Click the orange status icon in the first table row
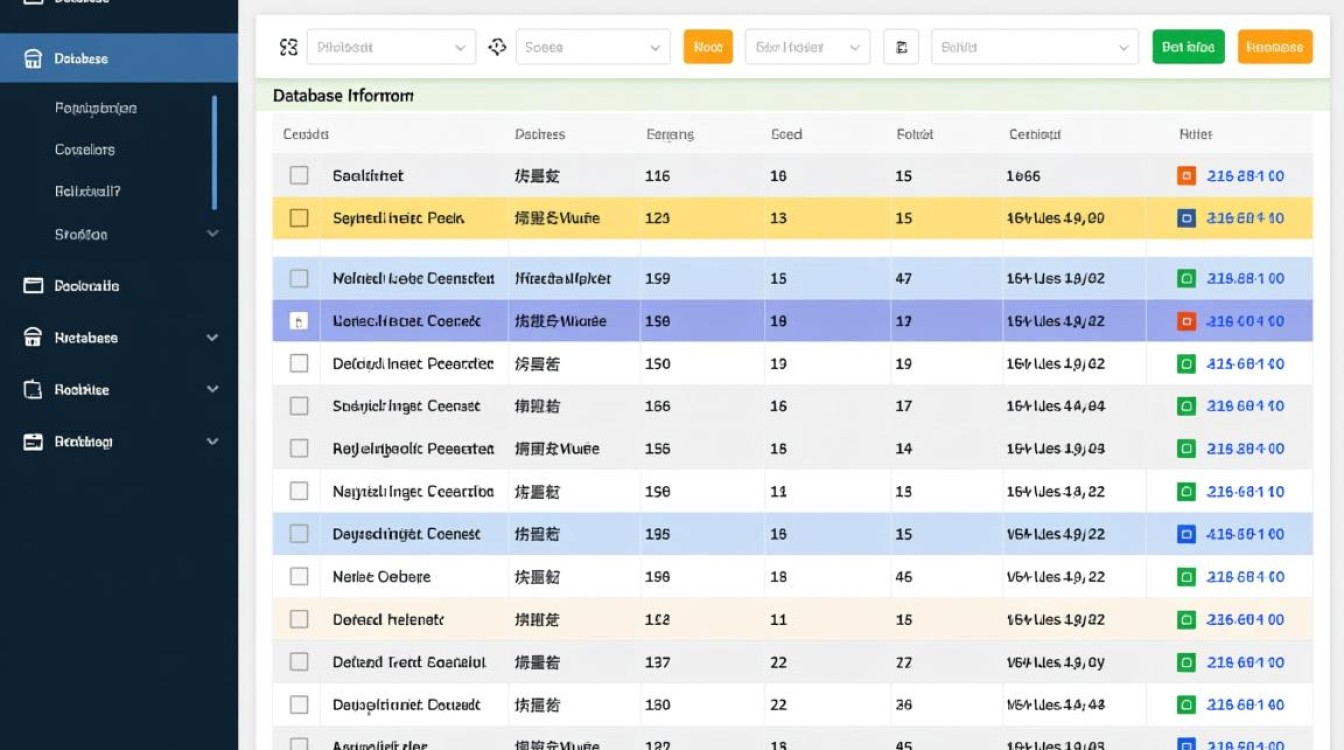1344x750 pixels. [x=1186, y=176]
